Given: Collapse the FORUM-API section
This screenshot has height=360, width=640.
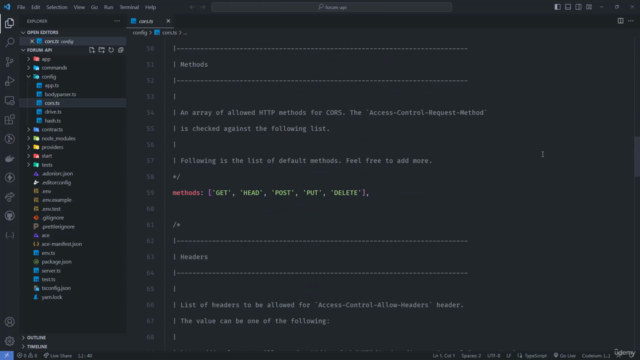Looking at the screenshot, I should 23,50.
